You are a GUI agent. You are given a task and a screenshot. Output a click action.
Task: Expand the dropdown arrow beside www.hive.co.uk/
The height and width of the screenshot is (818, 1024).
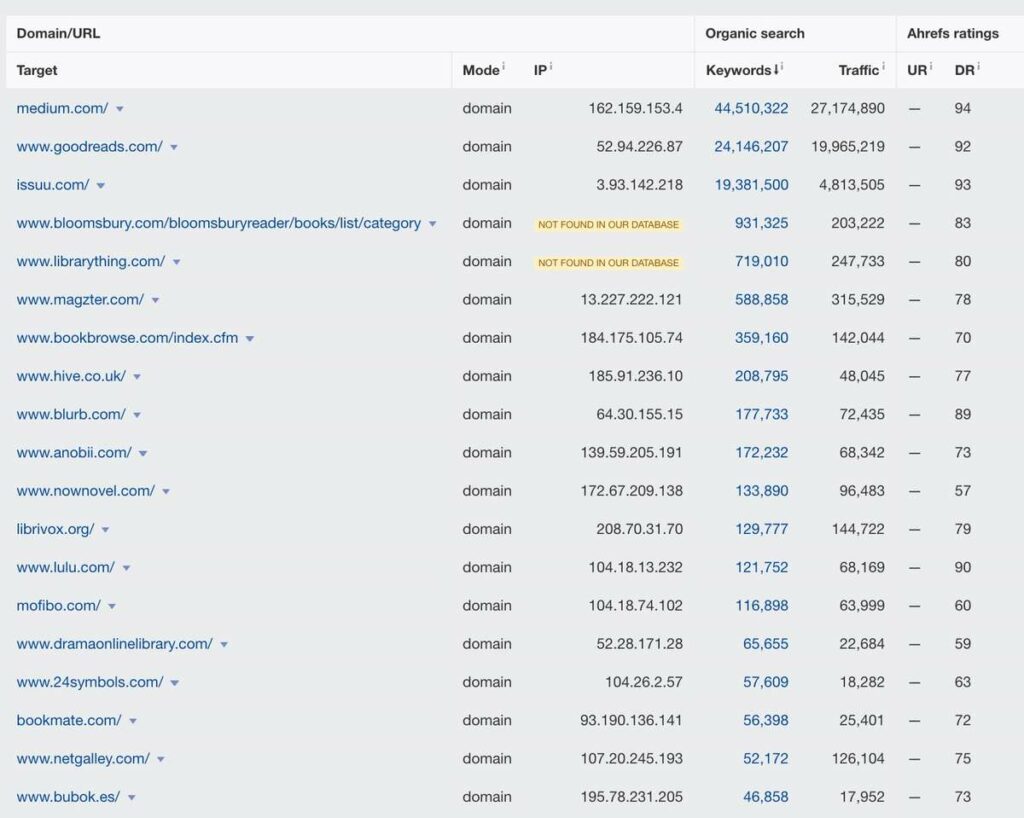[136, 377]
